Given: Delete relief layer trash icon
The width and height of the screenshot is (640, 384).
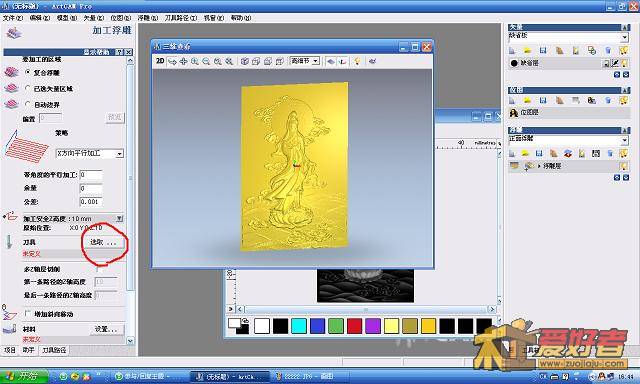Looking at the screenshot, I should [x=610, y=153].
